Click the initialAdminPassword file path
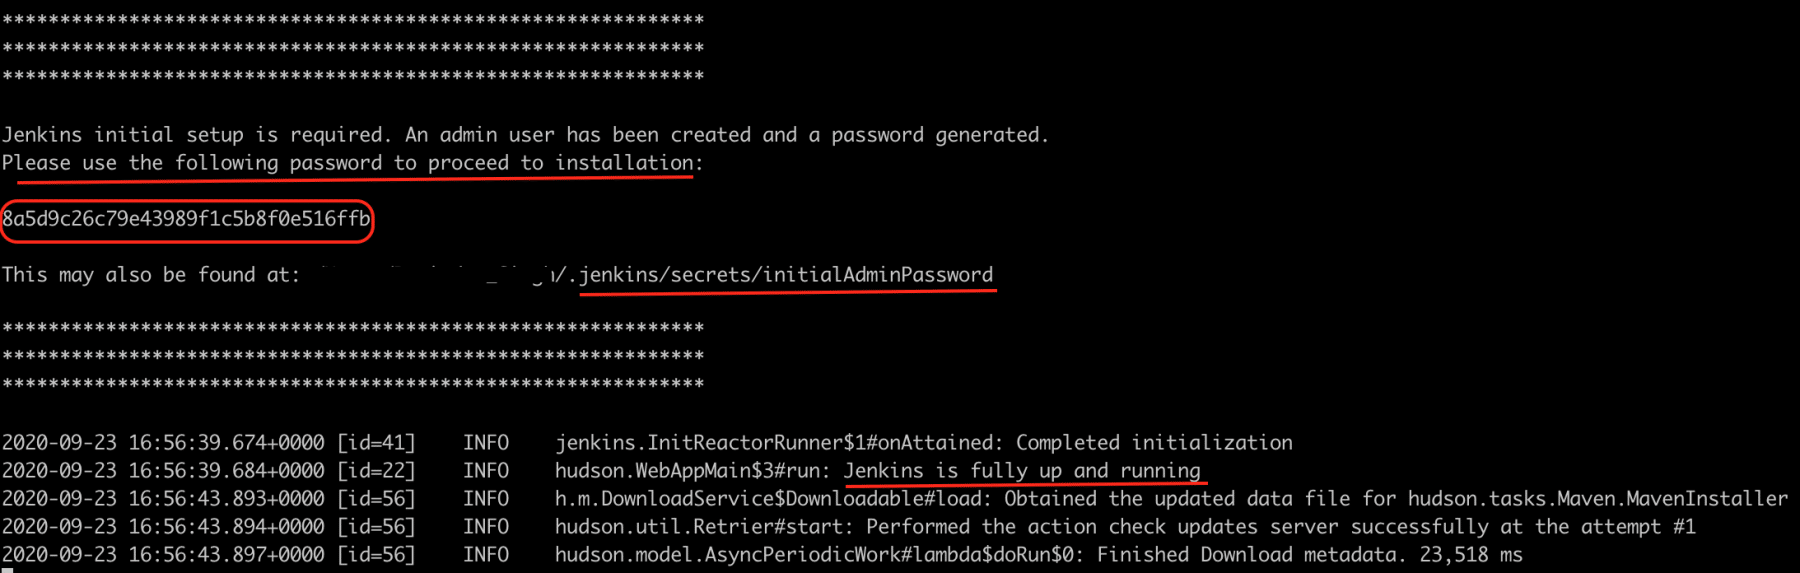The width and height of the screenshot is (1800, 573). click(x=787, y=275)
